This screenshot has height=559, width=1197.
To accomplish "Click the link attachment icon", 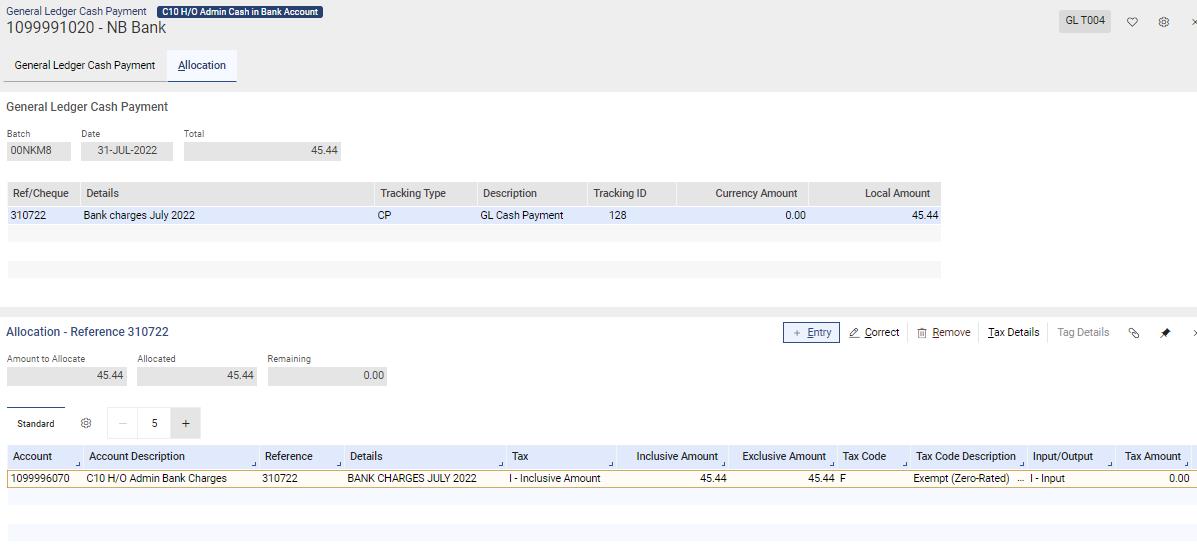I will (1134, 333).
